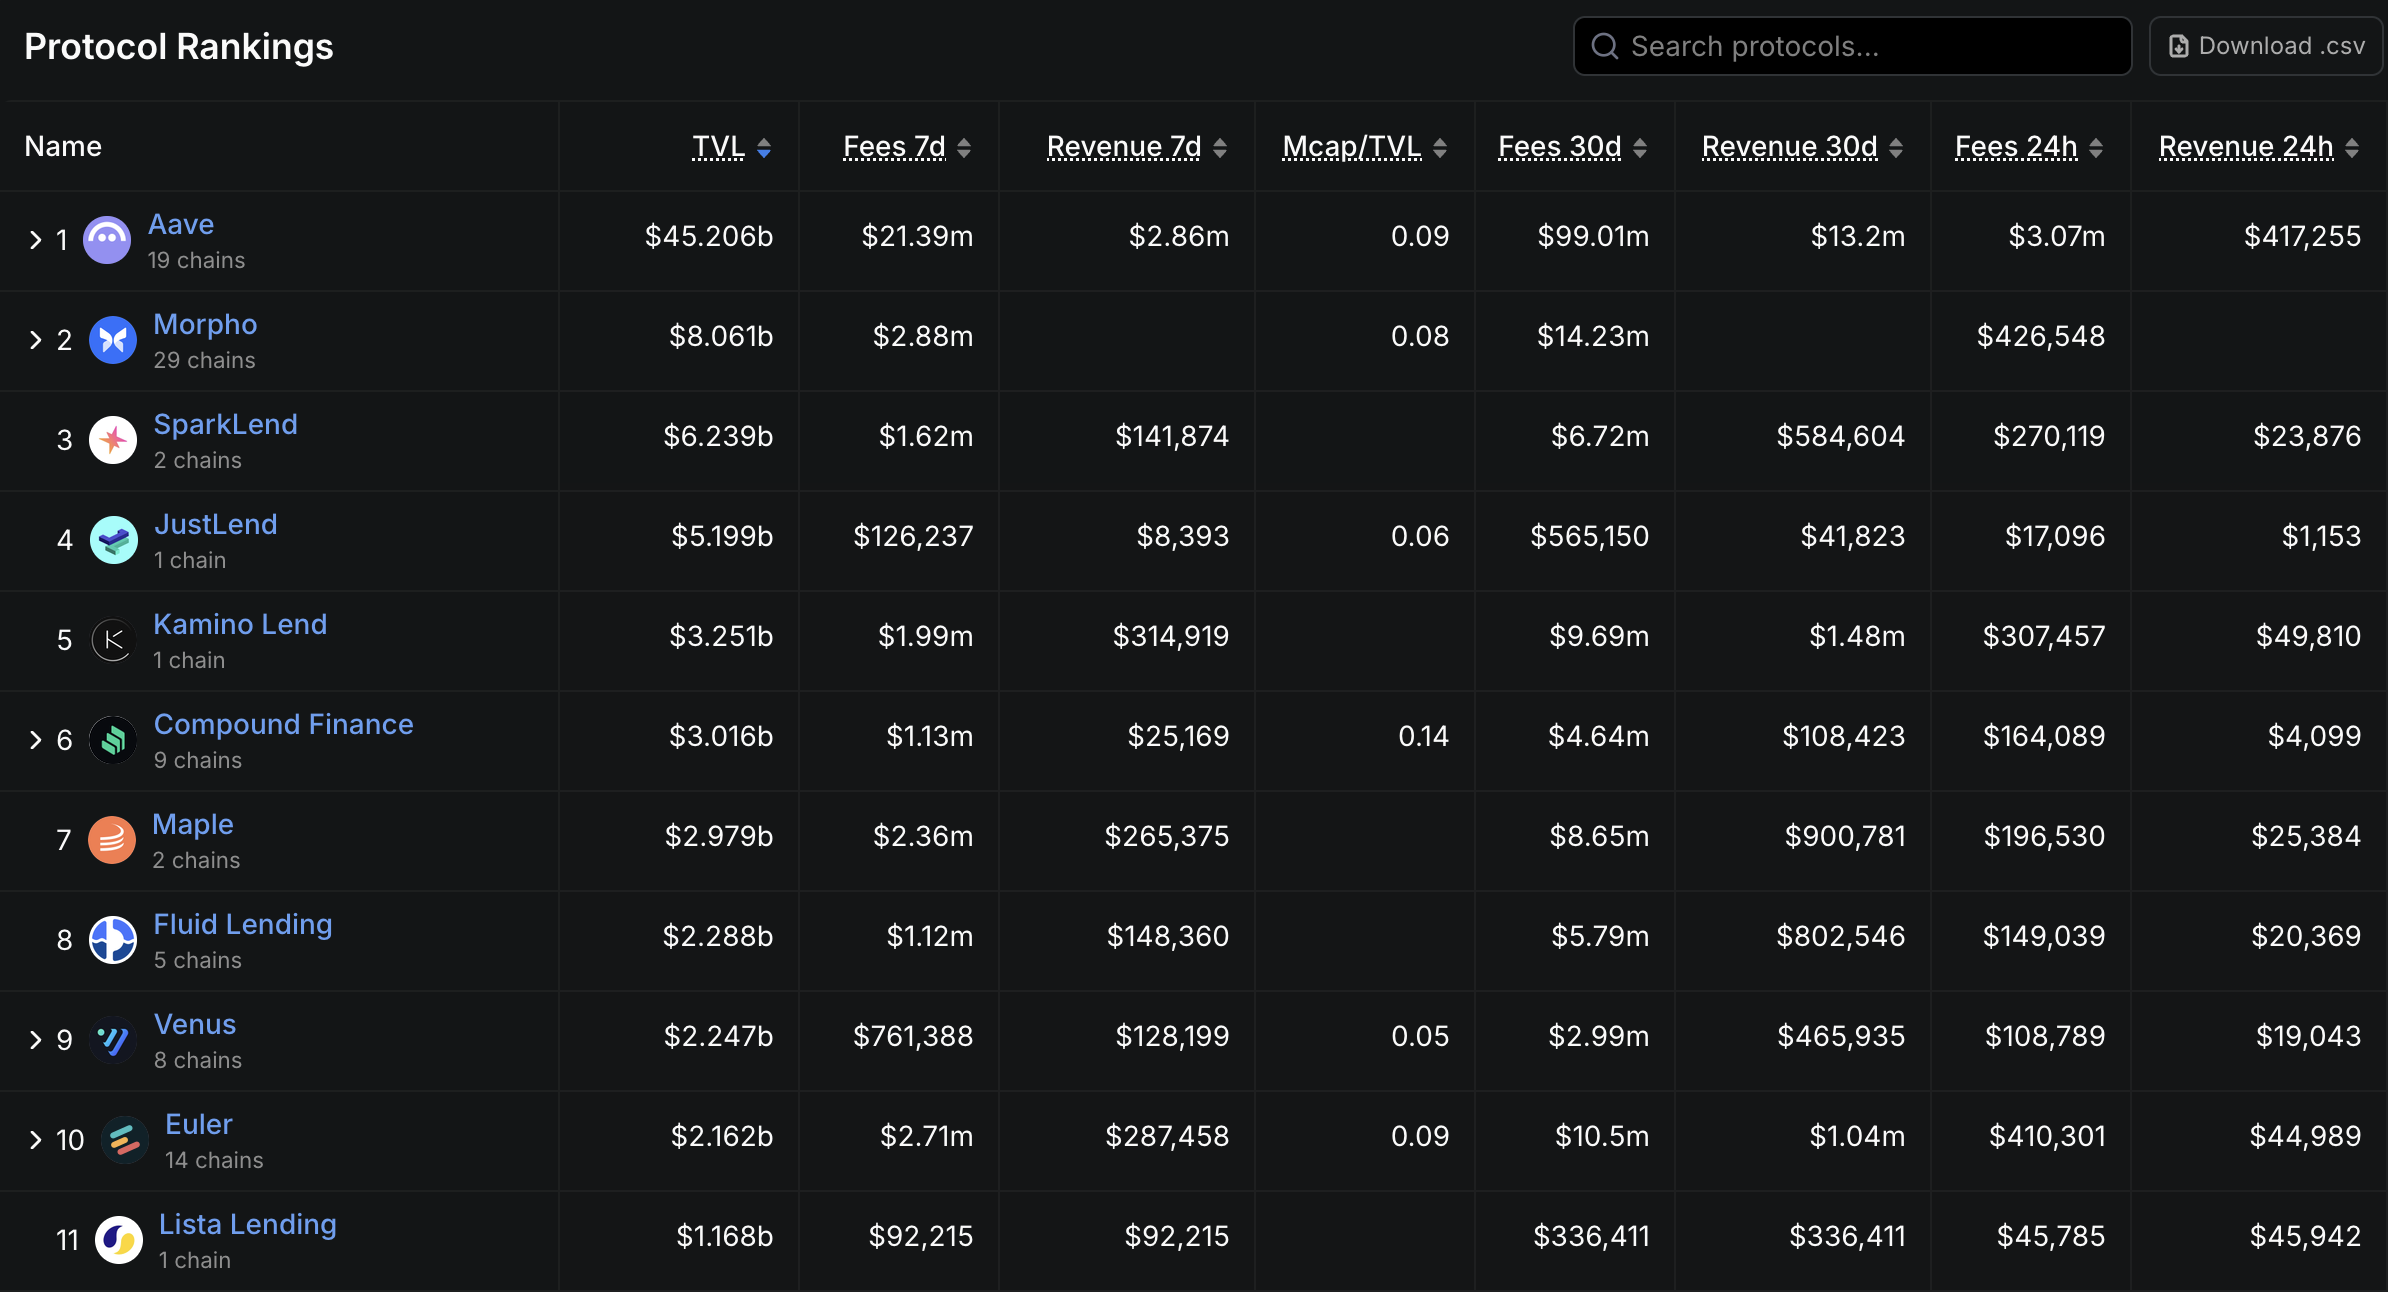Expand the Morpho row chevron
This screenshot has width=2388, height=1292.
36,340
